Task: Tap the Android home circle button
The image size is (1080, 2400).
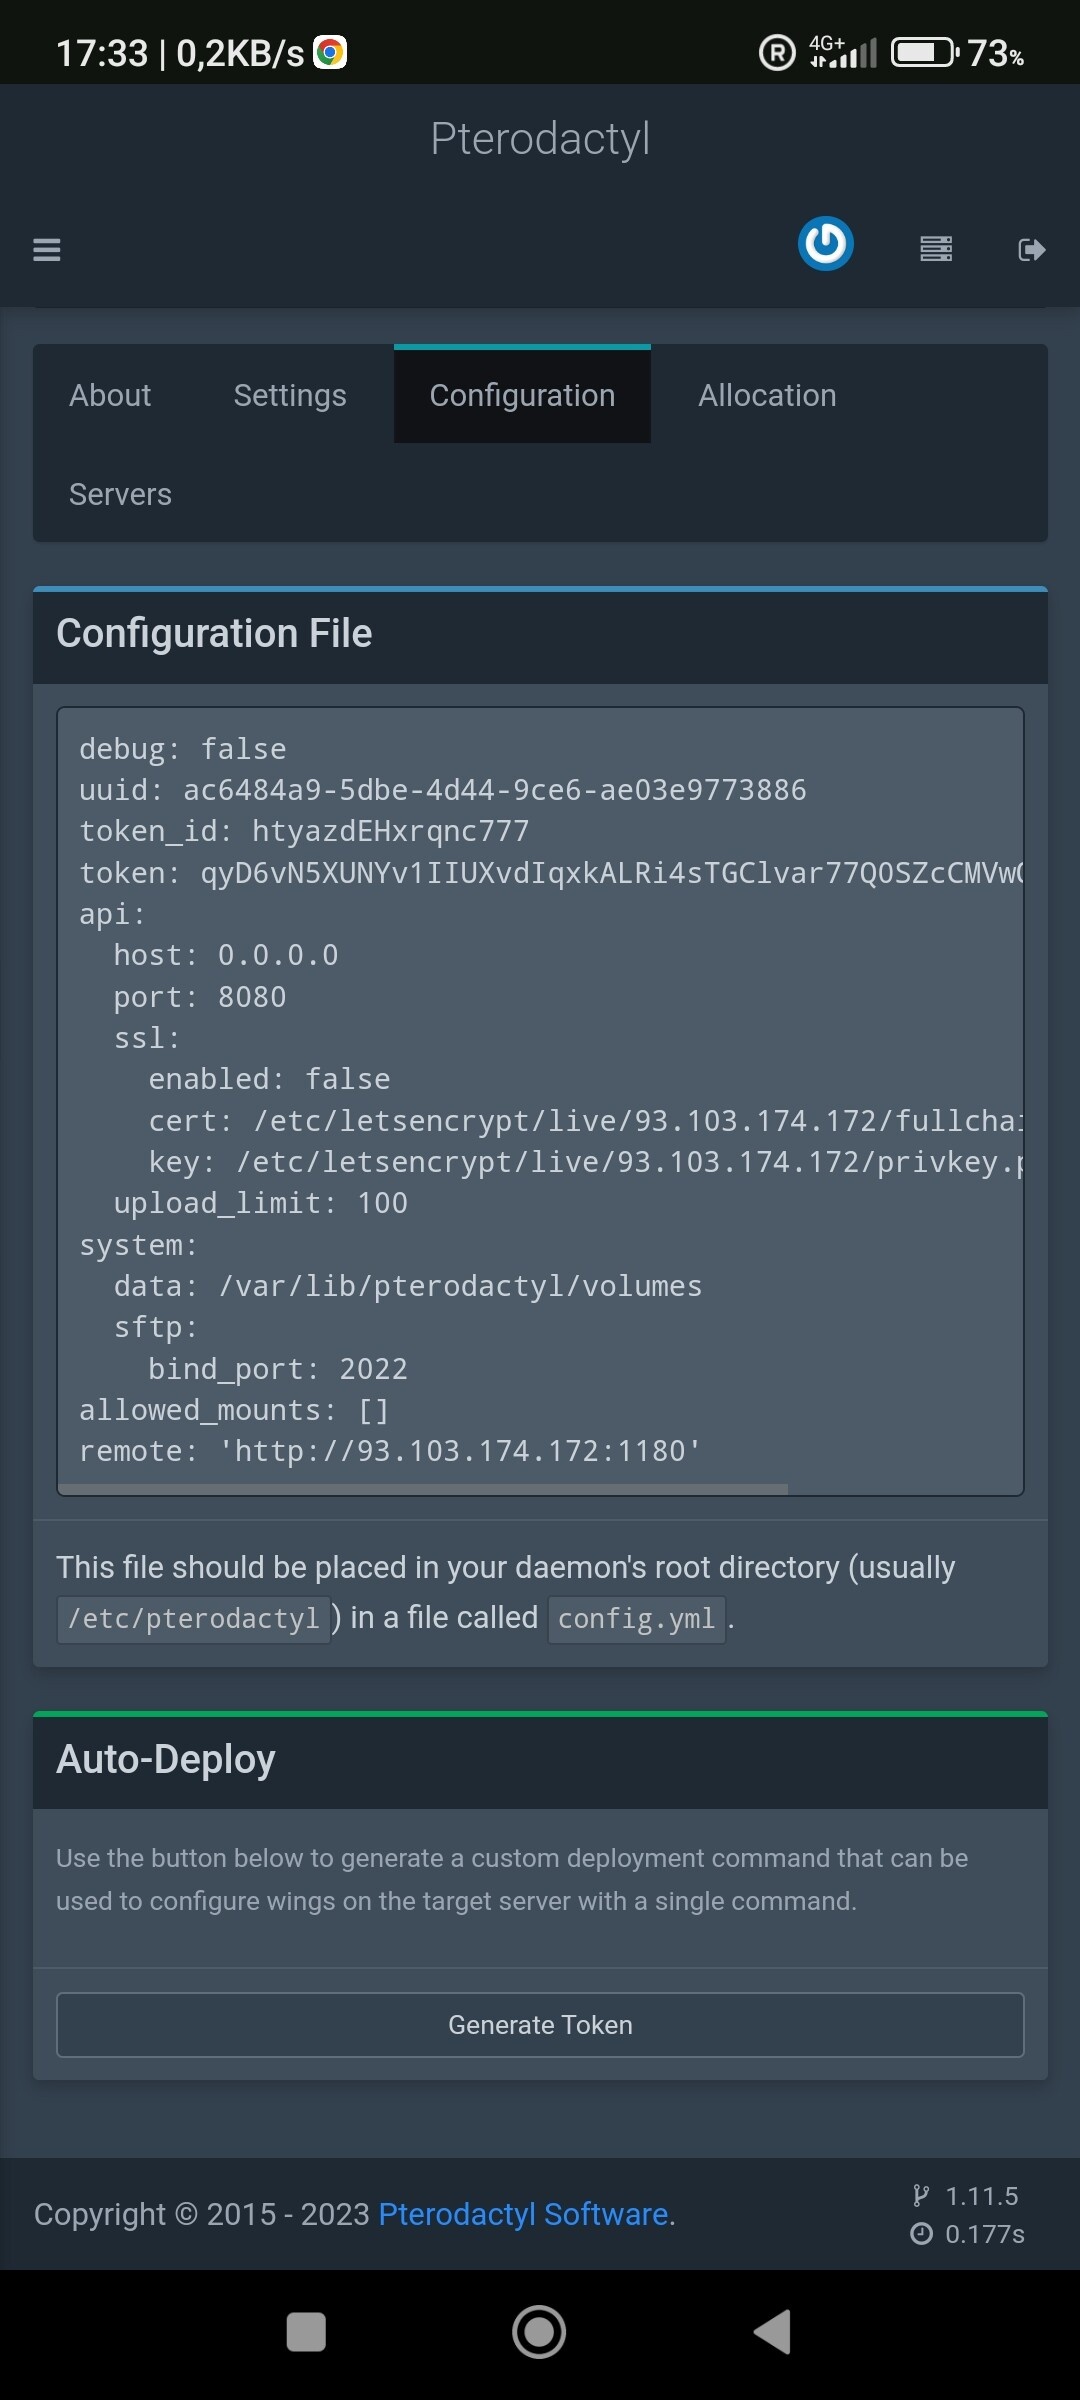Action: tap(539, 2332)
